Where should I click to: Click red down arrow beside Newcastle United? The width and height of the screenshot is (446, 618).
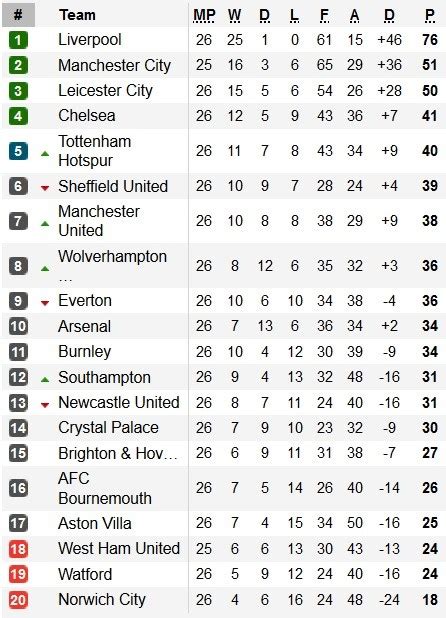click(45, 405)
